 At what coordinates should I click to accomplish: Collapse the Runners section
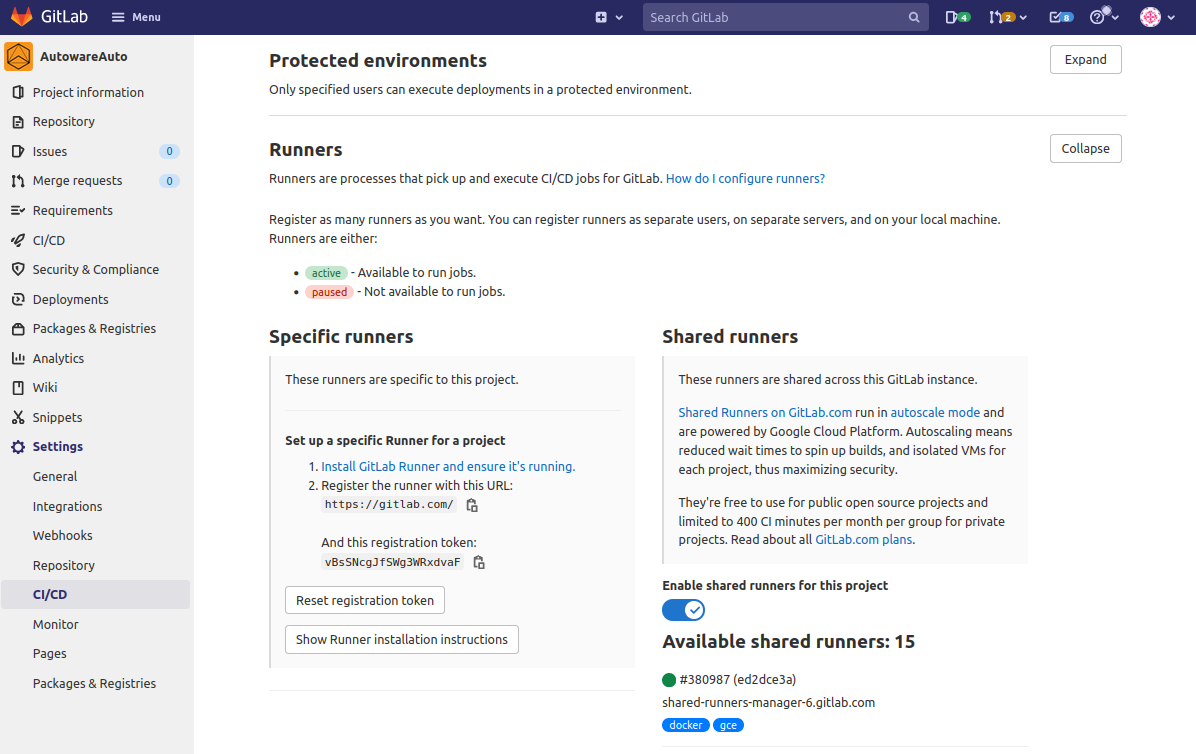[1085, 149]
